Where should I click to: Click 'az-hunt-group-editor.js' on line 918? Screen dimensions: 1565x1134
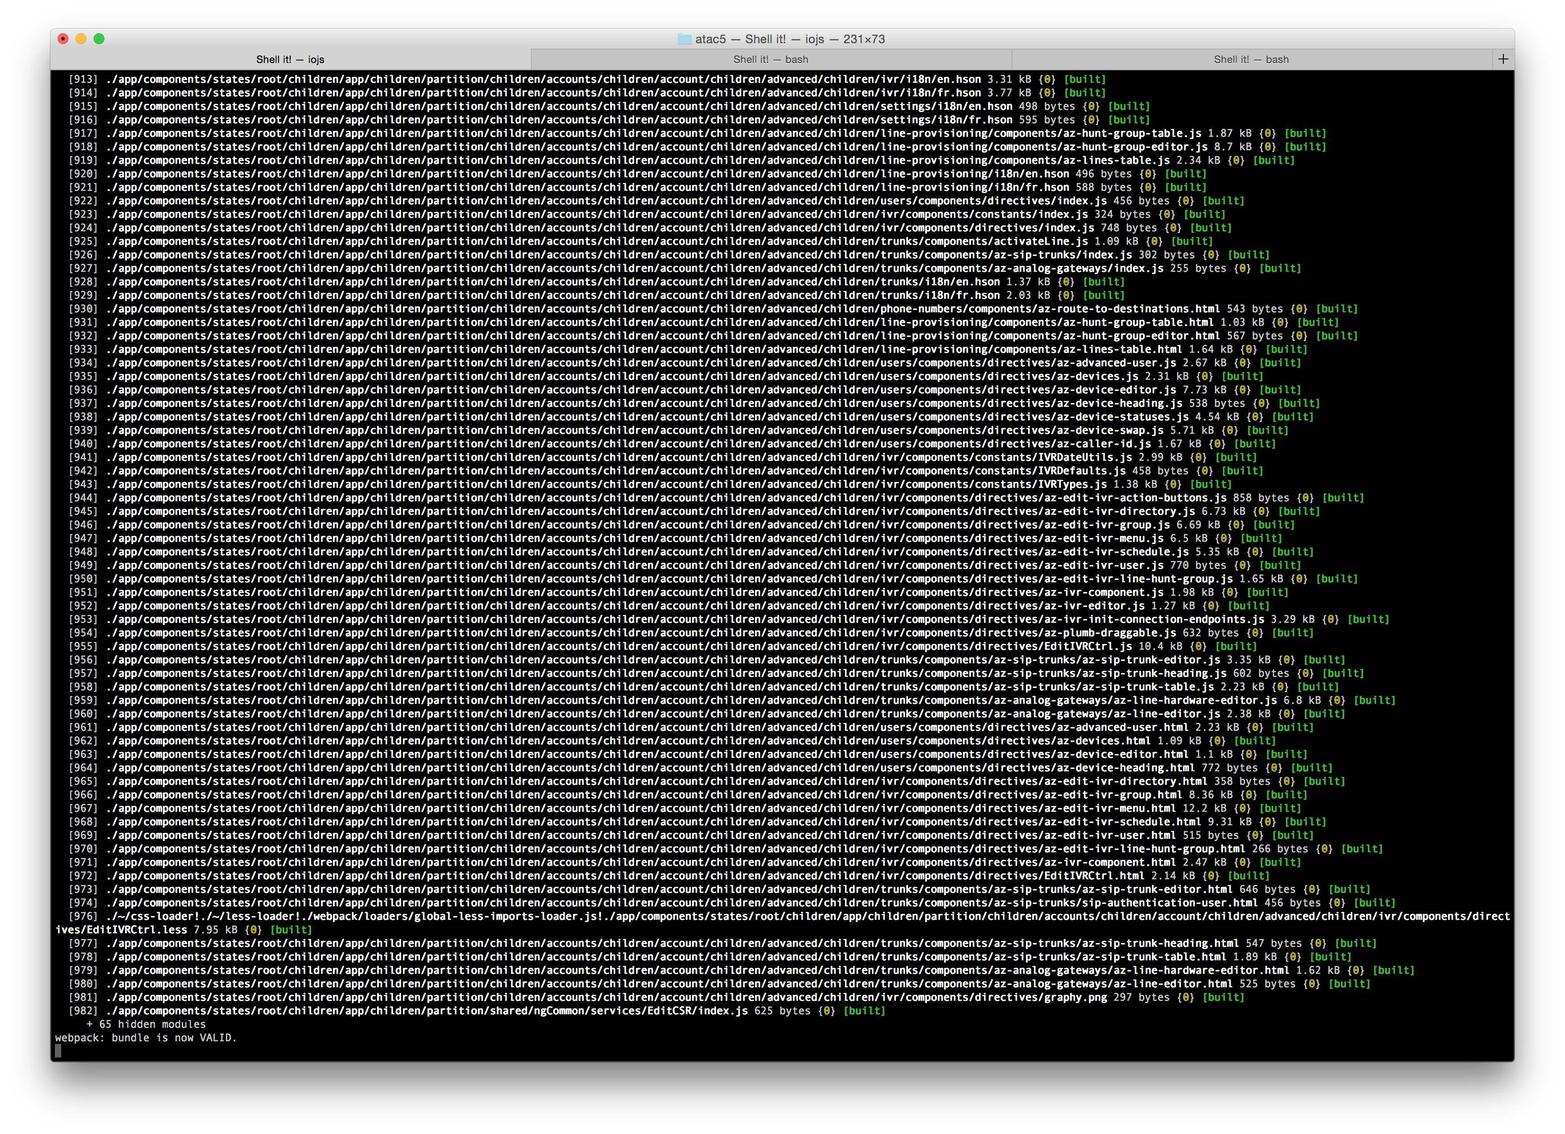[1135, 146]
